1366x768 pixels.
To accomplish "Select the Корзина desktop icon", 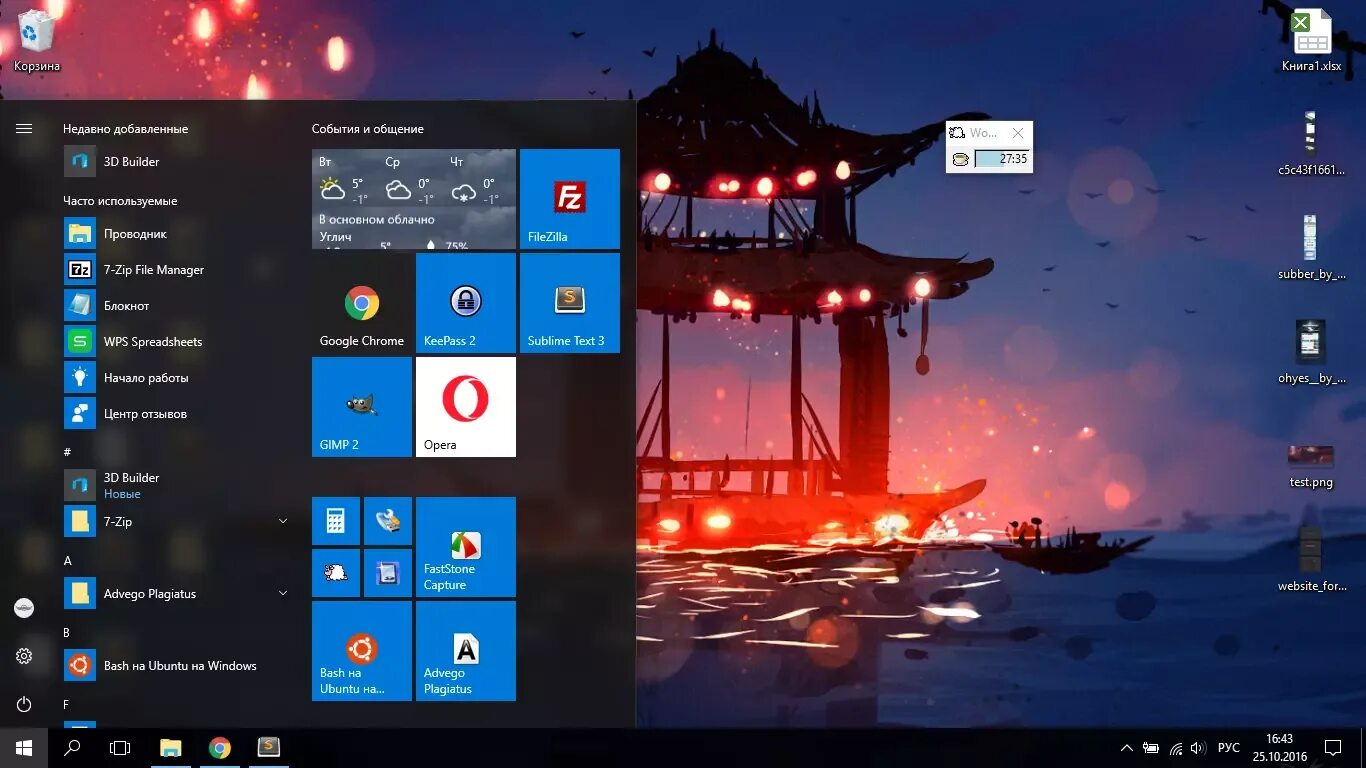I will [x=37, y=41].
